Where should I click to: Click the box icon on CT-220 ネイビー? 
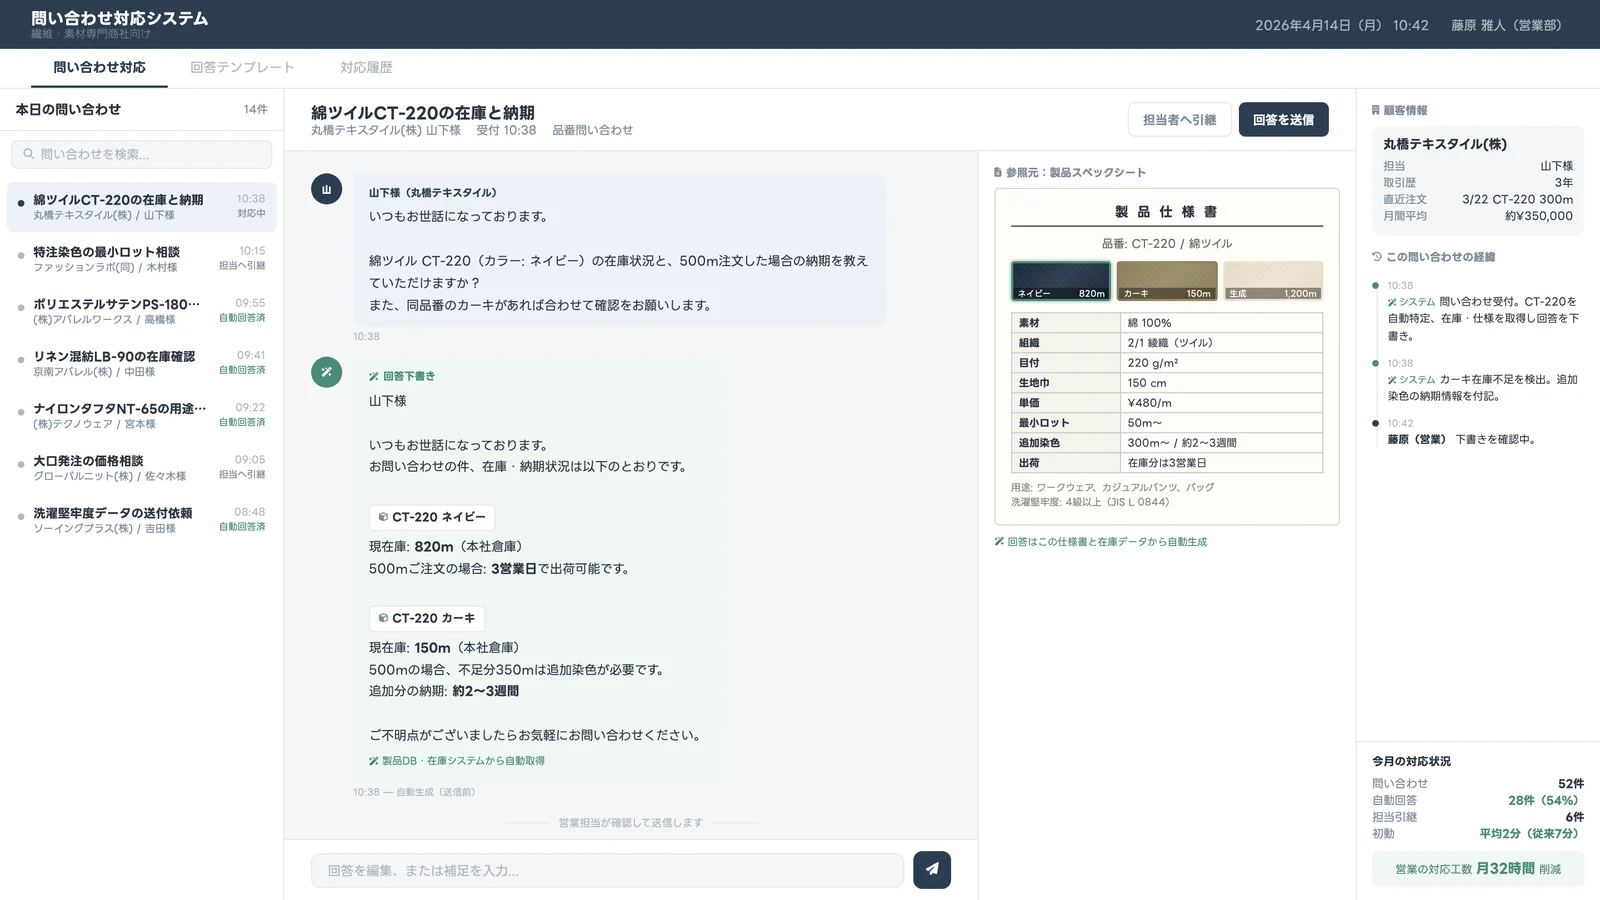(x=383, y=517)
